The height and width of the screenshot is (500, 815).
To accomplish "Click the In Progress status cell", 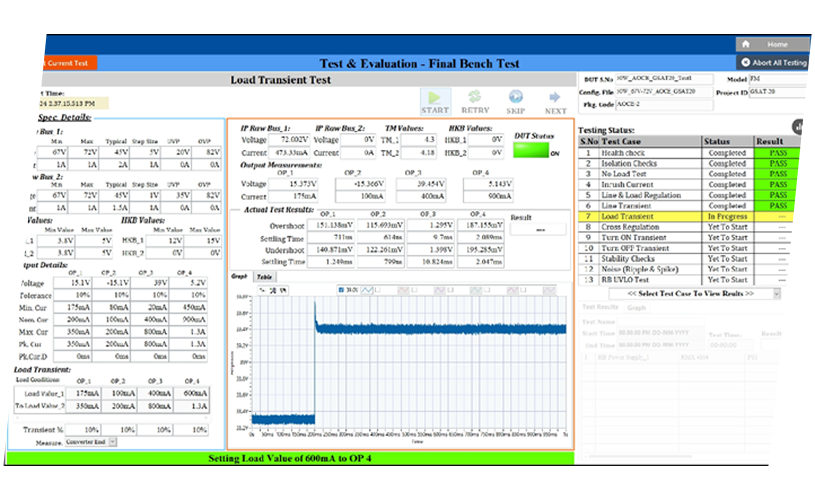I will point(727,216).
